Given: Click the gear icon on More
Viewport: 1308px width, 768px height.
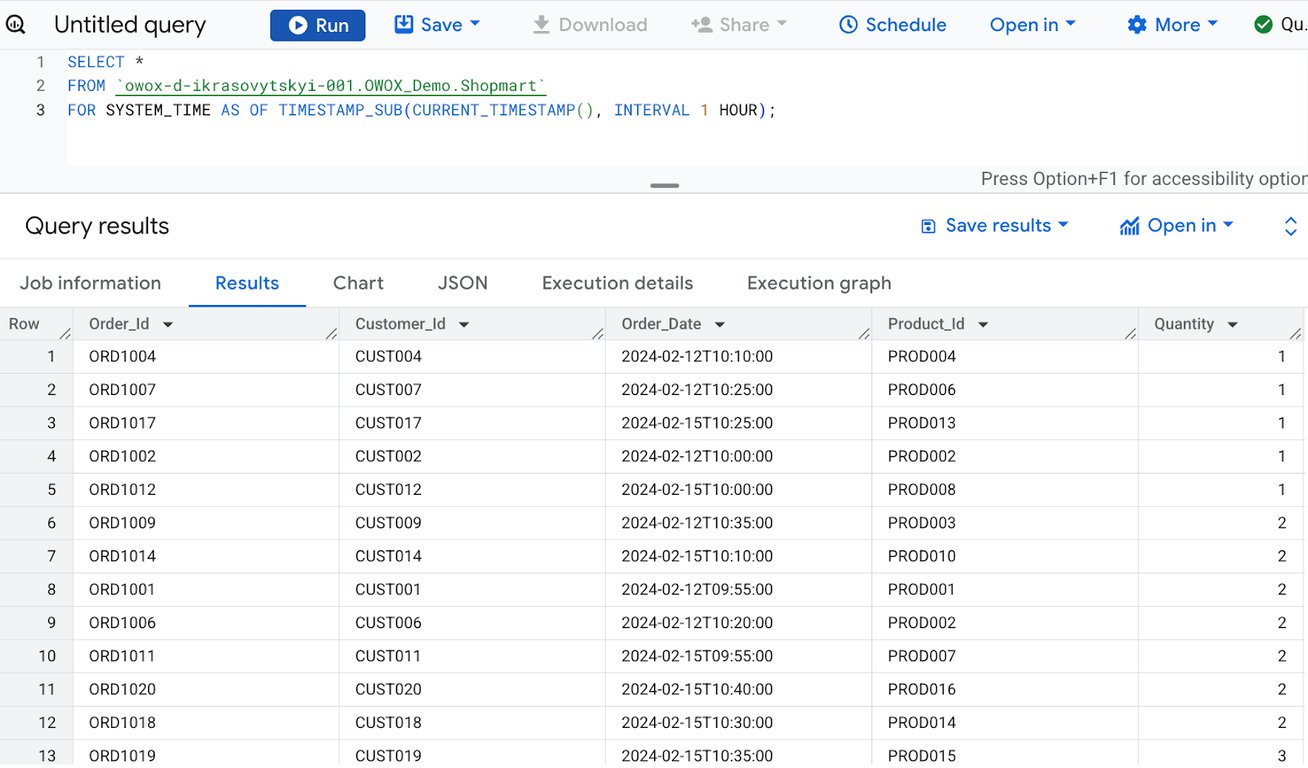Looking at the screenshot, I should point(1137,25).
